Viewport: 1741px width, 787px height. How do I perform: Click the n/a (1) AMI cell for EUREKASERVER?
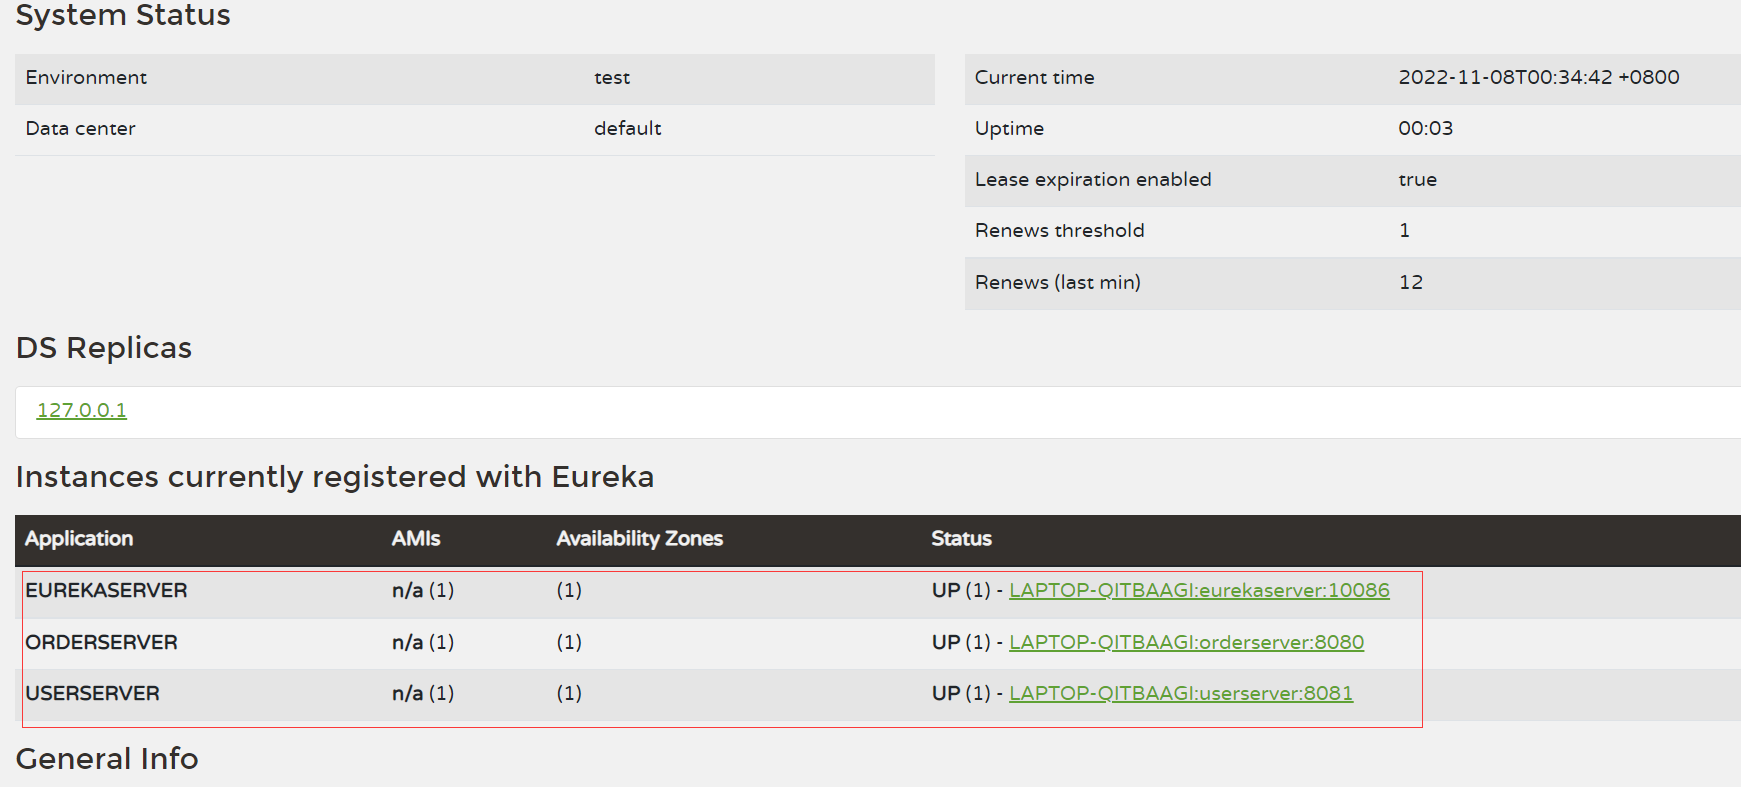423,590
